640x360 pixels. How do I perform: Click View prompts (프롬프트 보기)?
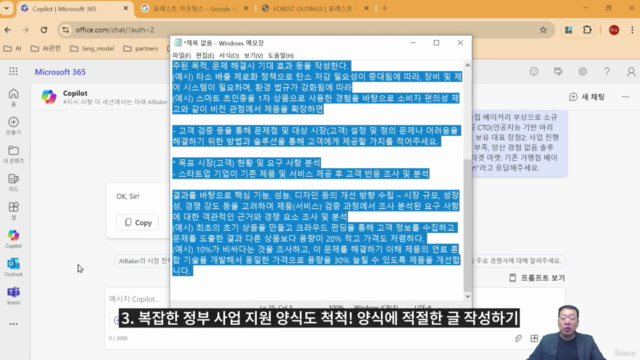pyautogui.click(x=537, y=278)
